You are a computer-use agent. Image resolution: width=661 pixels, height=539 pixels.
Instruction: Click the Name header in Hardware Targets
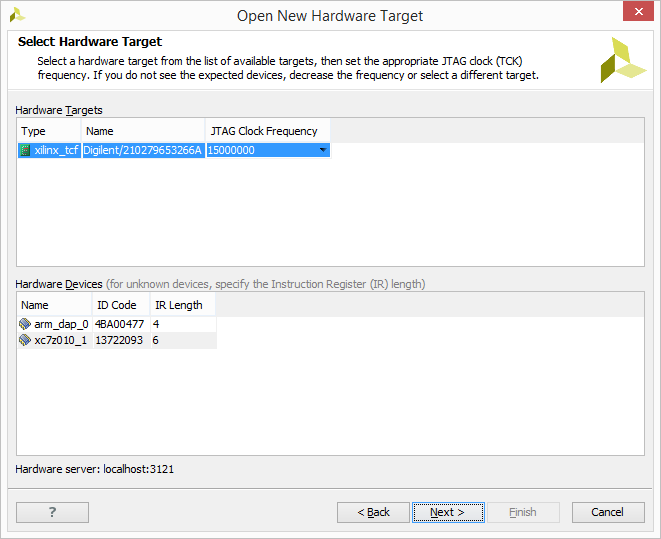coord(143,131)
